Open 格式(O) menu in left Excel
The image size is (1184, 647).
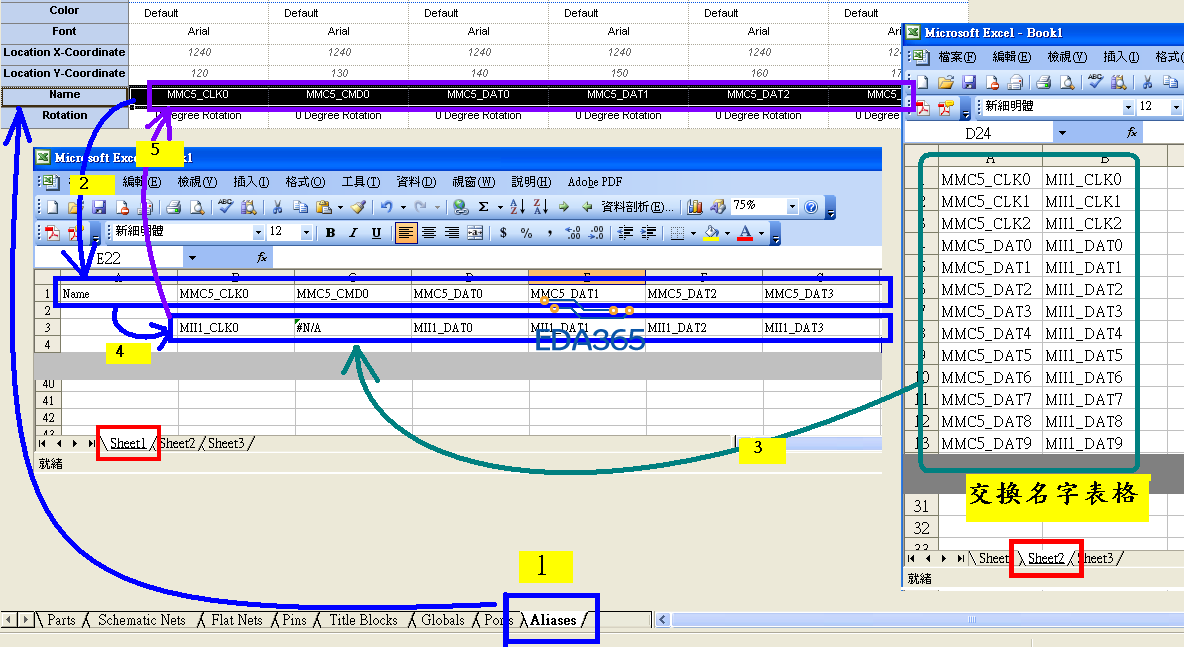coord(305,182)
